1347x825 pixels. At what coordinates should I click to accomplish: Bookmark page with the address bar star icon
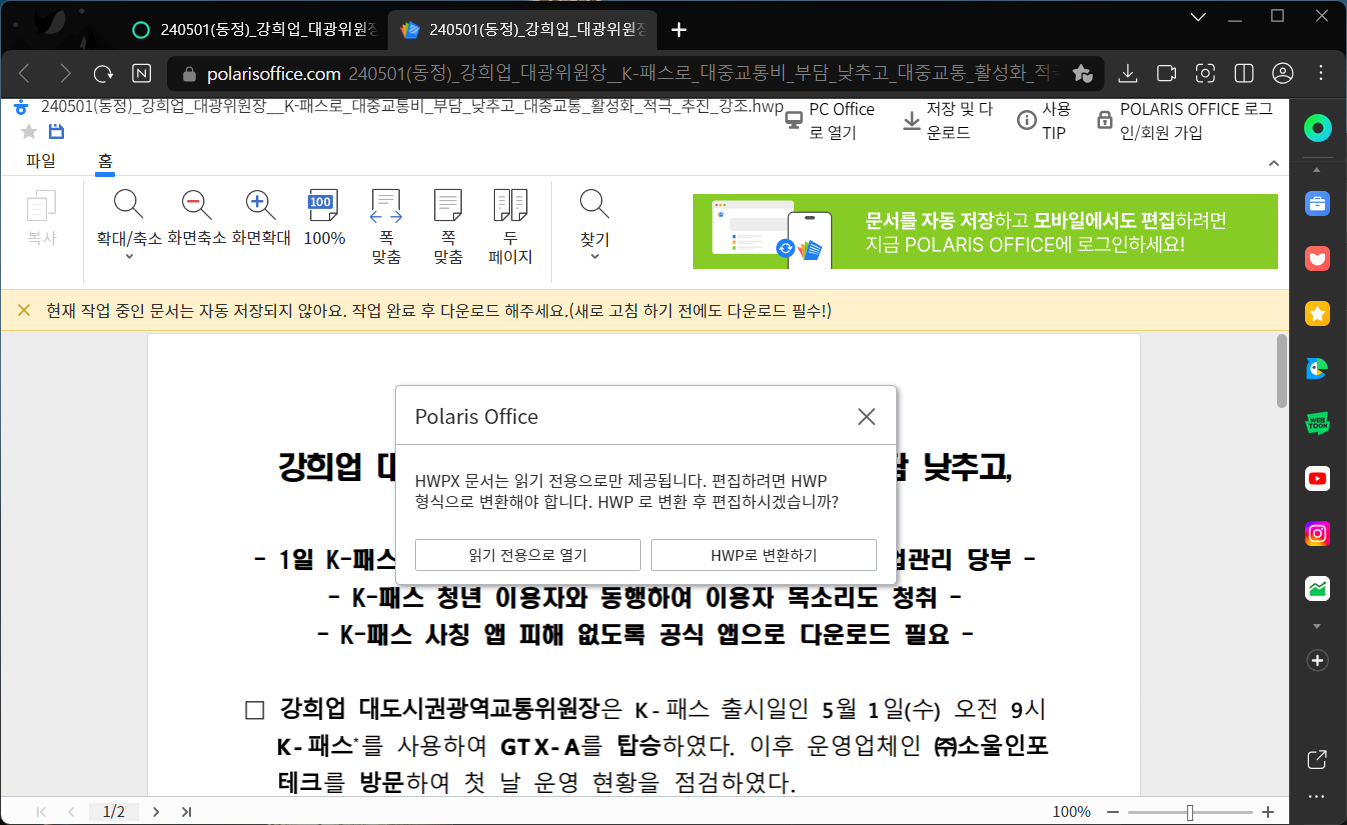(x=1082, y=73)
